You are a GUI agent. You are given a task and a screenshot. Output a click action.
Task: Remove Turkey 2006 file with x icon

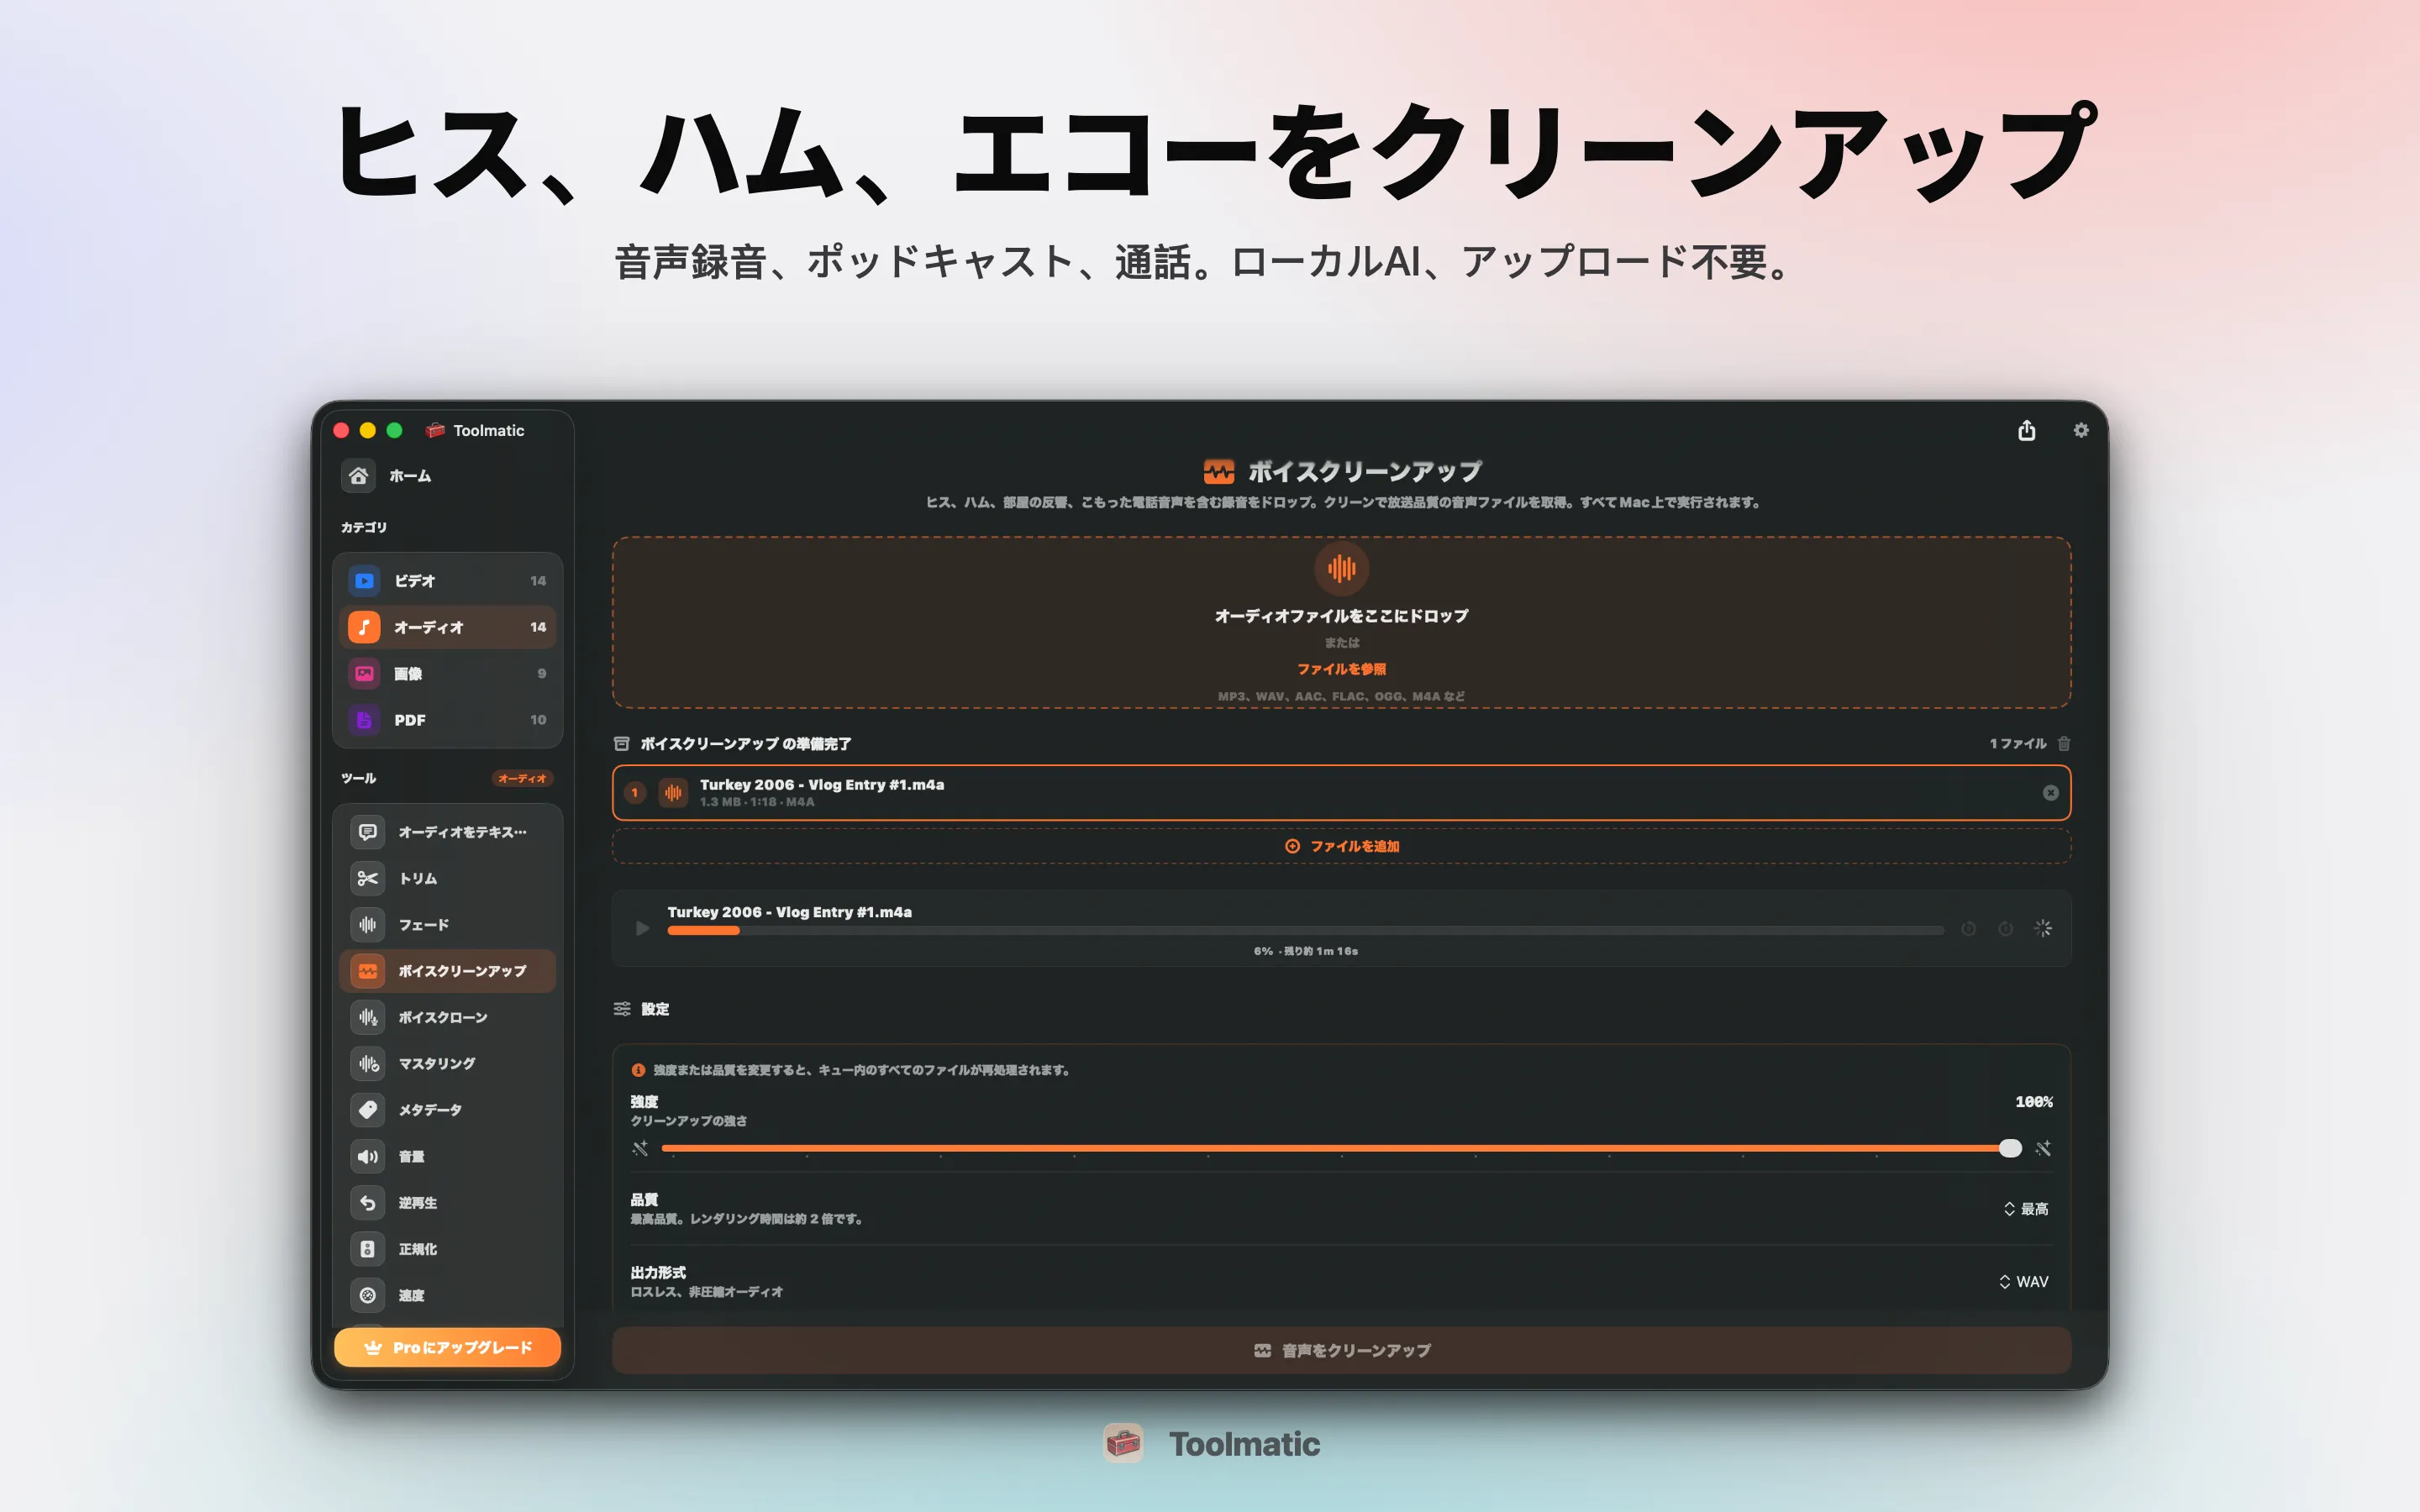tap(2050, 792)
